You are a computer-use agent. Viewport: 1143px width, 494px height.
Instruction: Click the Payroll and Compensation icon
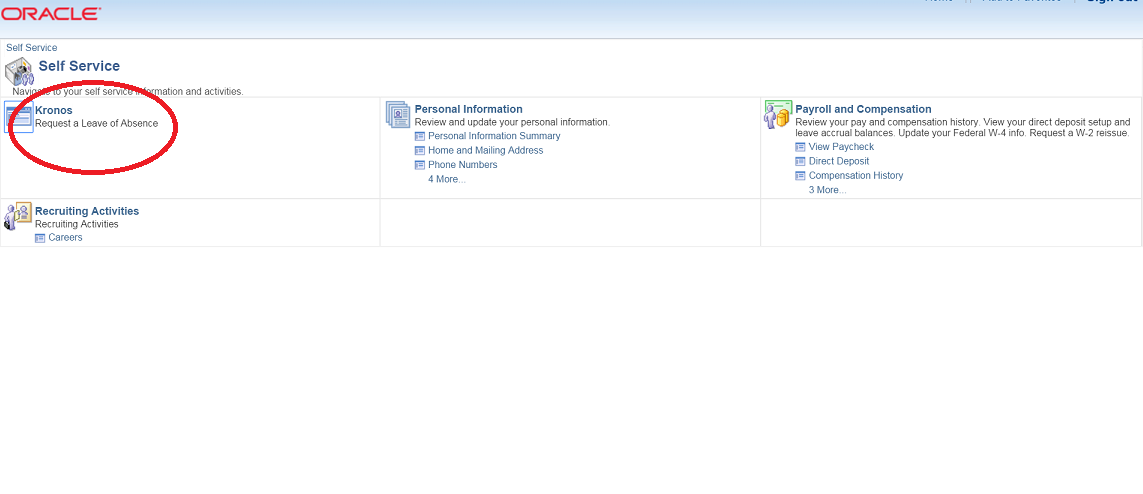point(778,115)
